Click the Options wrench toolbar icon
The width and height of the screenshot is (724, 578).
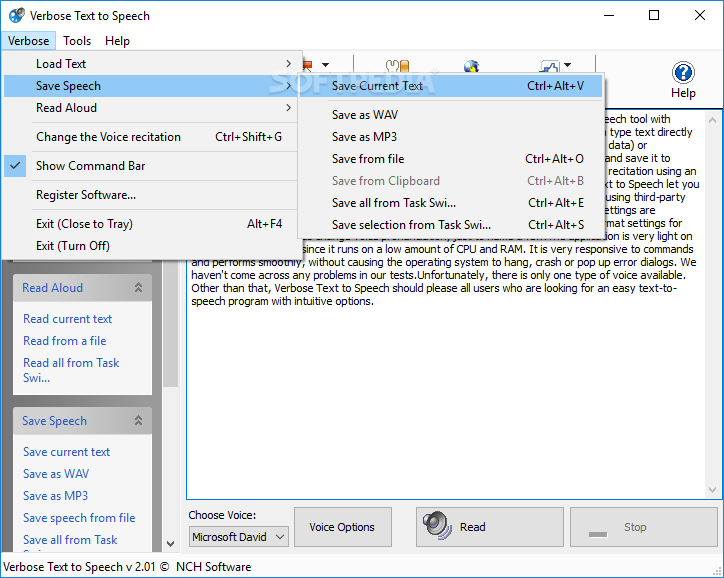[x=398, y=66]
